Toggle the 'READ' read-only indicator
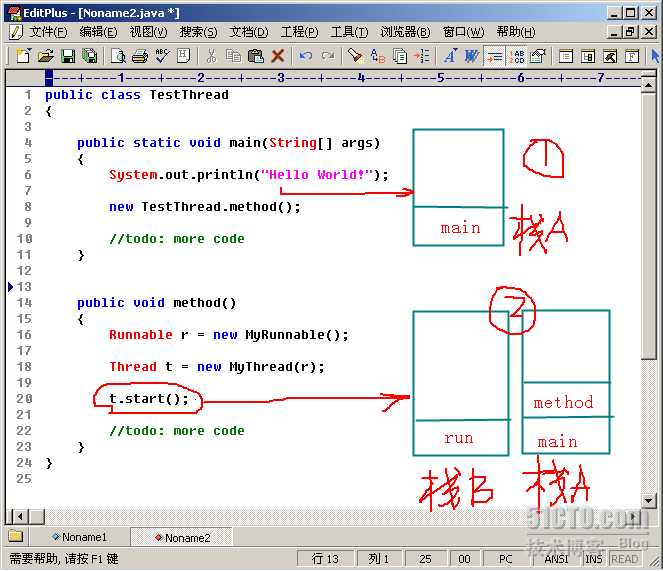Image resolution: width=663 pixels, height=571 pixels. pyautogui.click(x=625, y=559)
